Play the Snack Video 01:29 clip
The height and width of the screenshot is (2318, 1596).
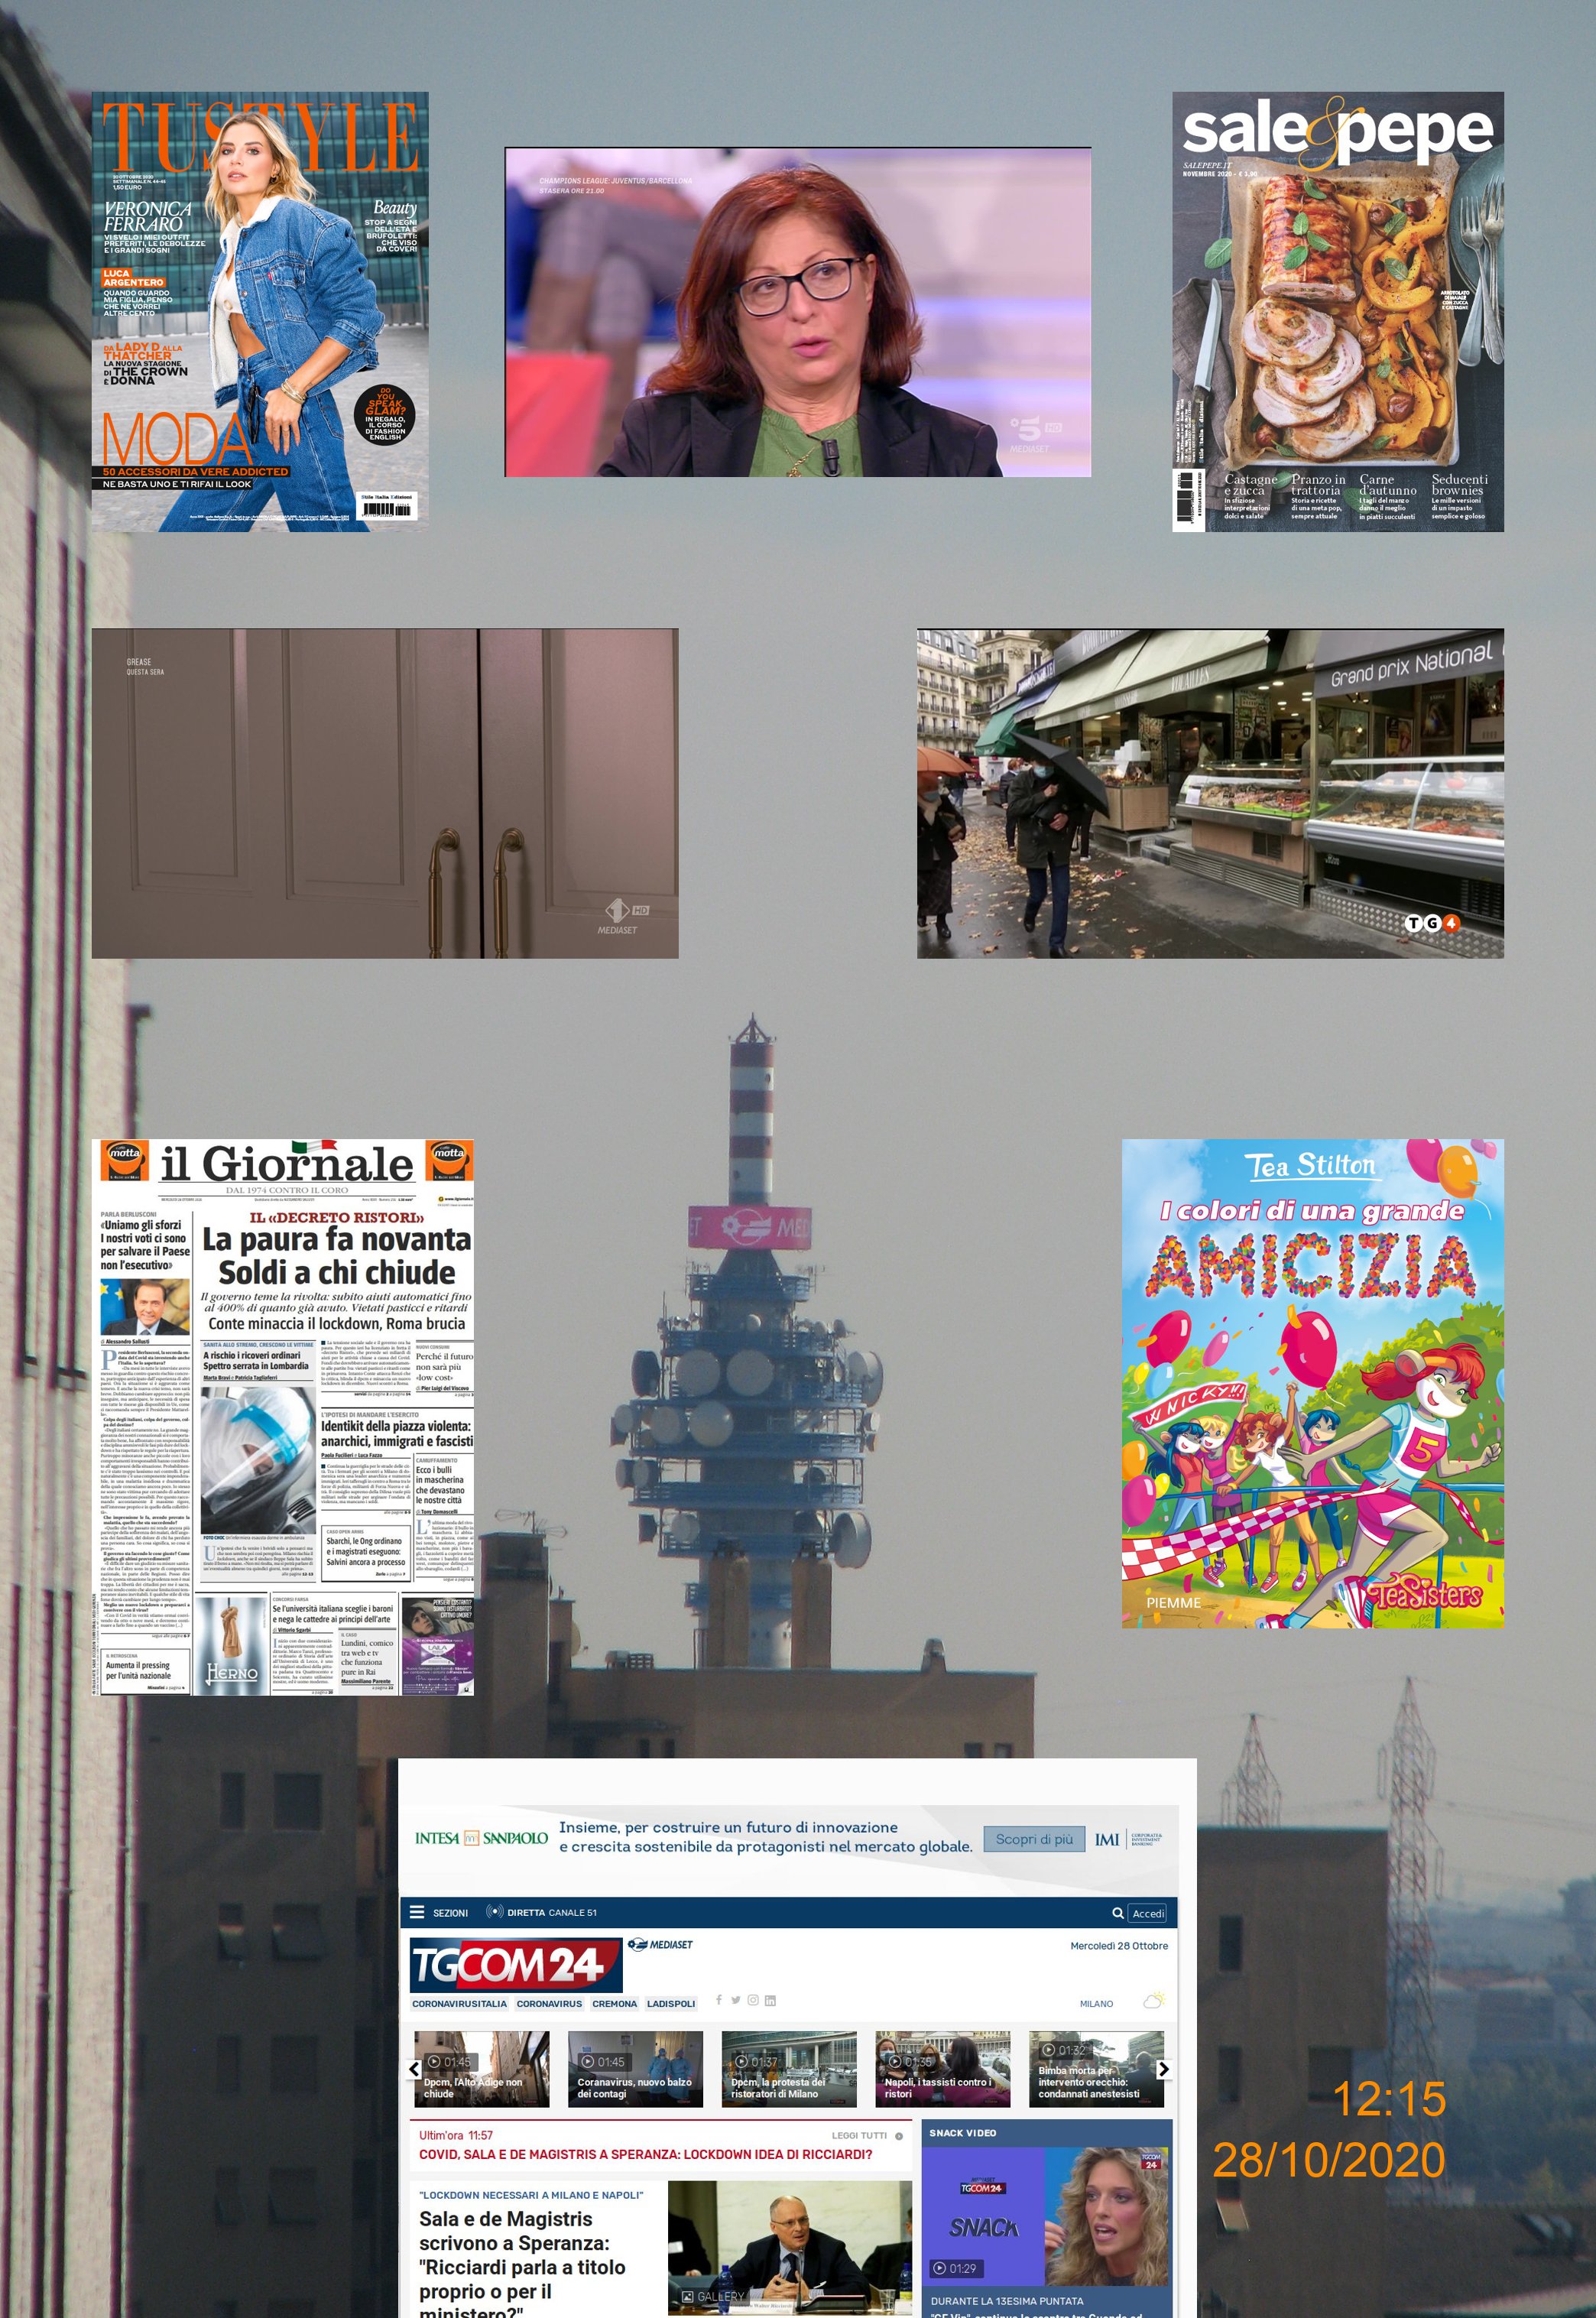point(939,2268)
